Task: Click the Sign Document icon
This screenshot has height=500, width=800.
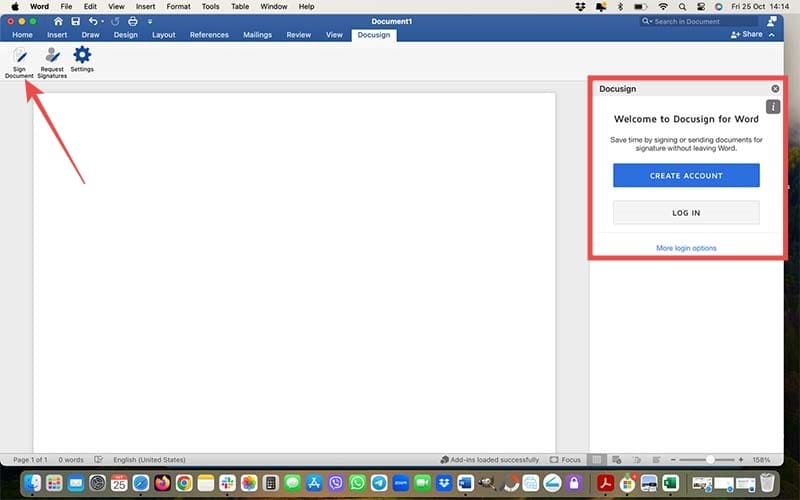Action: (x=18, y=57)
